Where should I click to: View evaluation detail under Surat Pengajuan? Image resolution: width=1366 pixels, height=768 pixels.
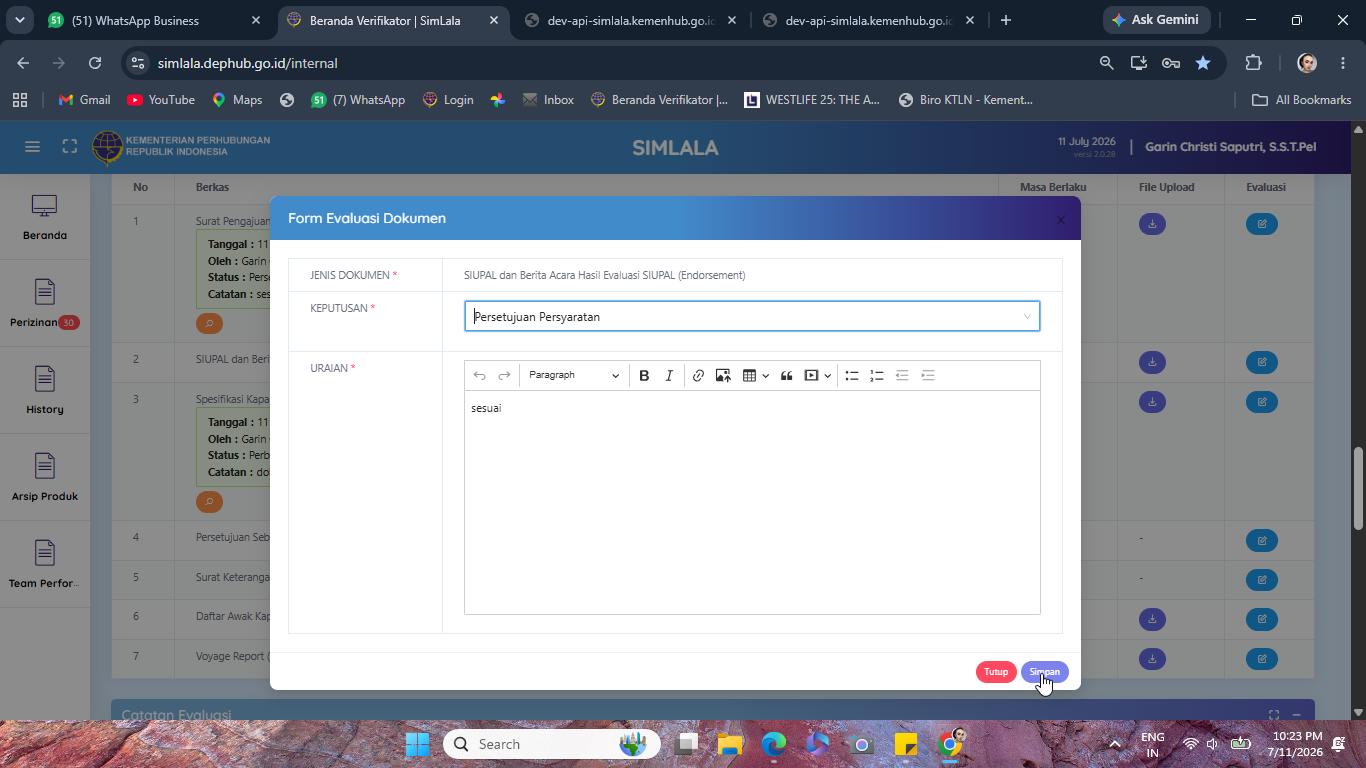tap(209, 324)
